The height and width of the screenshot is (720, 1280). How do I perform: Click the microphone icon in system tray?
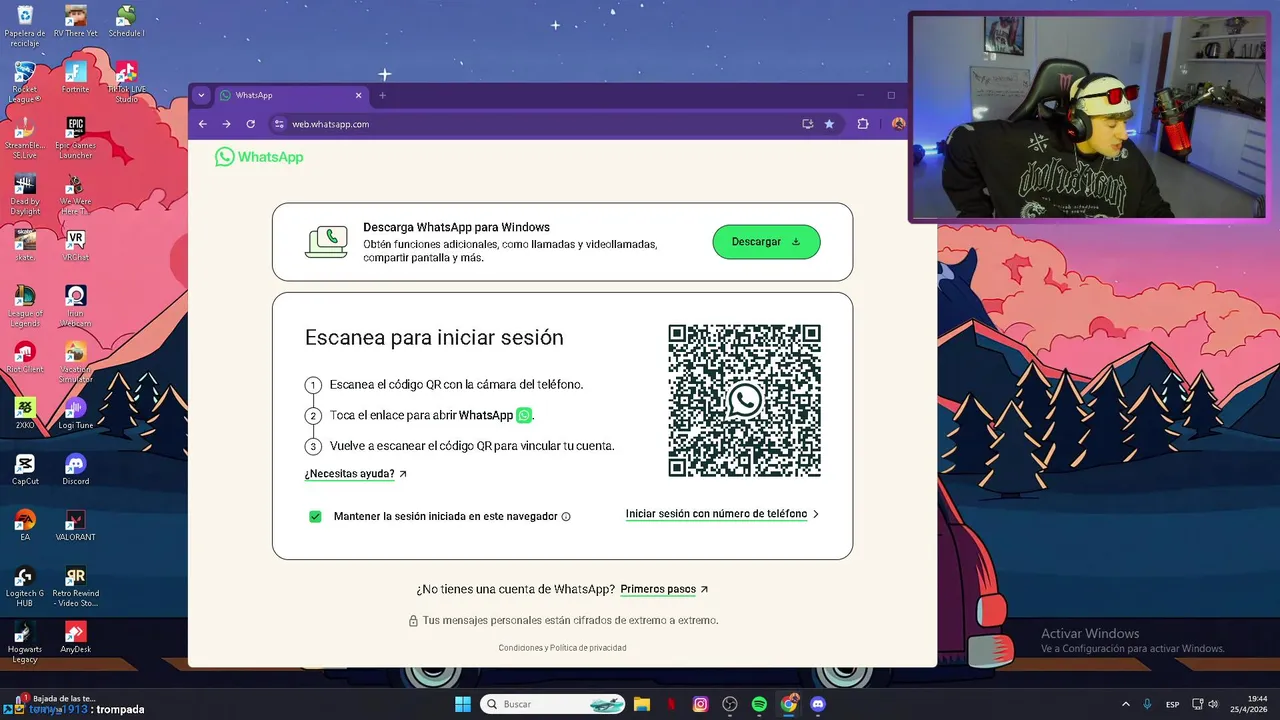(x=1147, y=704)
